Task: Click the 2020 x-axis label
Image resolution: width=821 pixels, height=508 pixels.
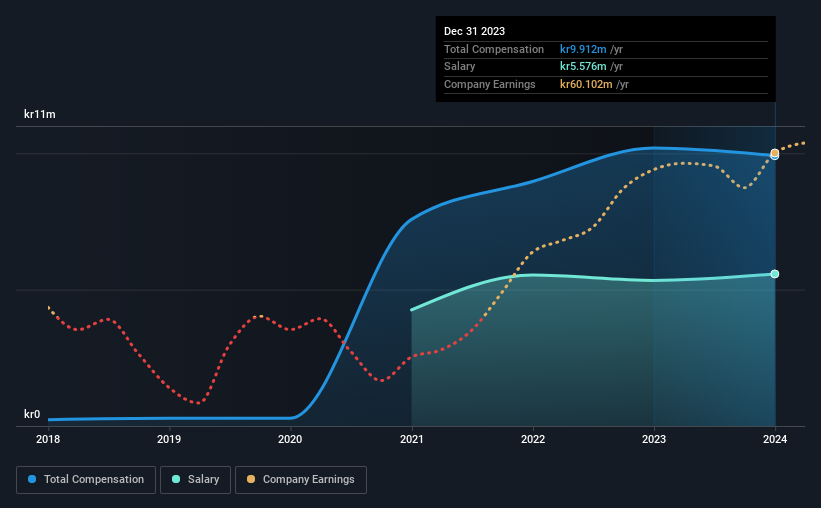Action: [290, 439]
